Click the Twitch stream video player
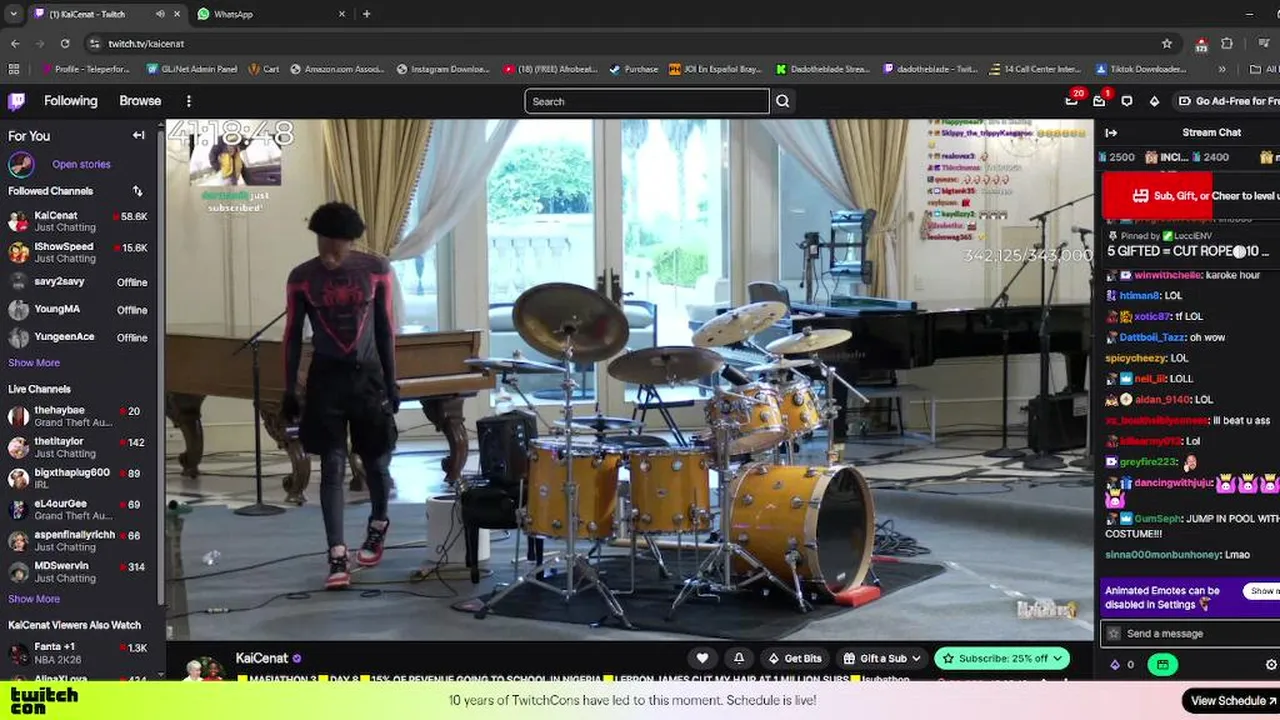 pyautogui.click(x=629, y=380)
